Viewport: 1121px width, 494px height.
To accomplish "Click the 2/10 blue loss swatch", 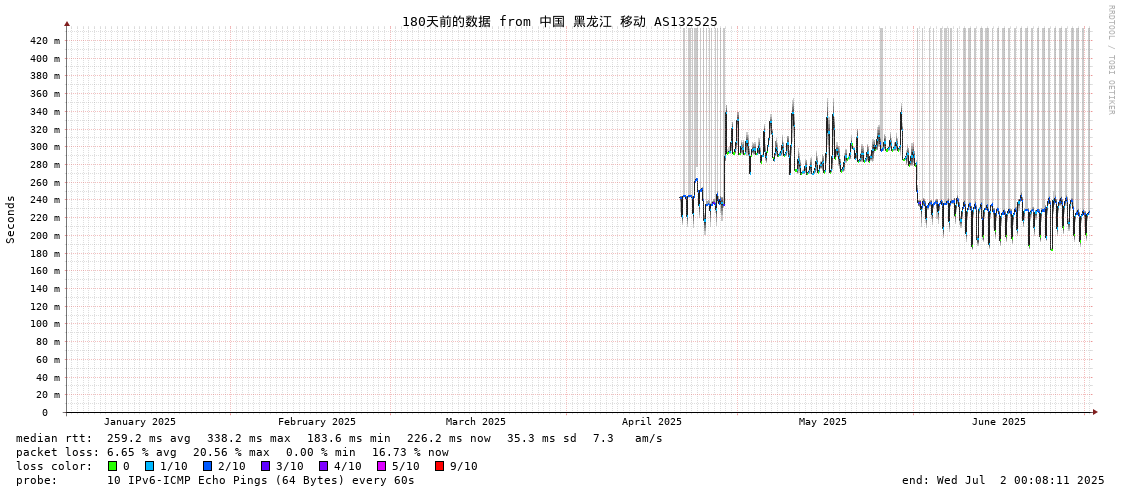I will pos(207,466).
